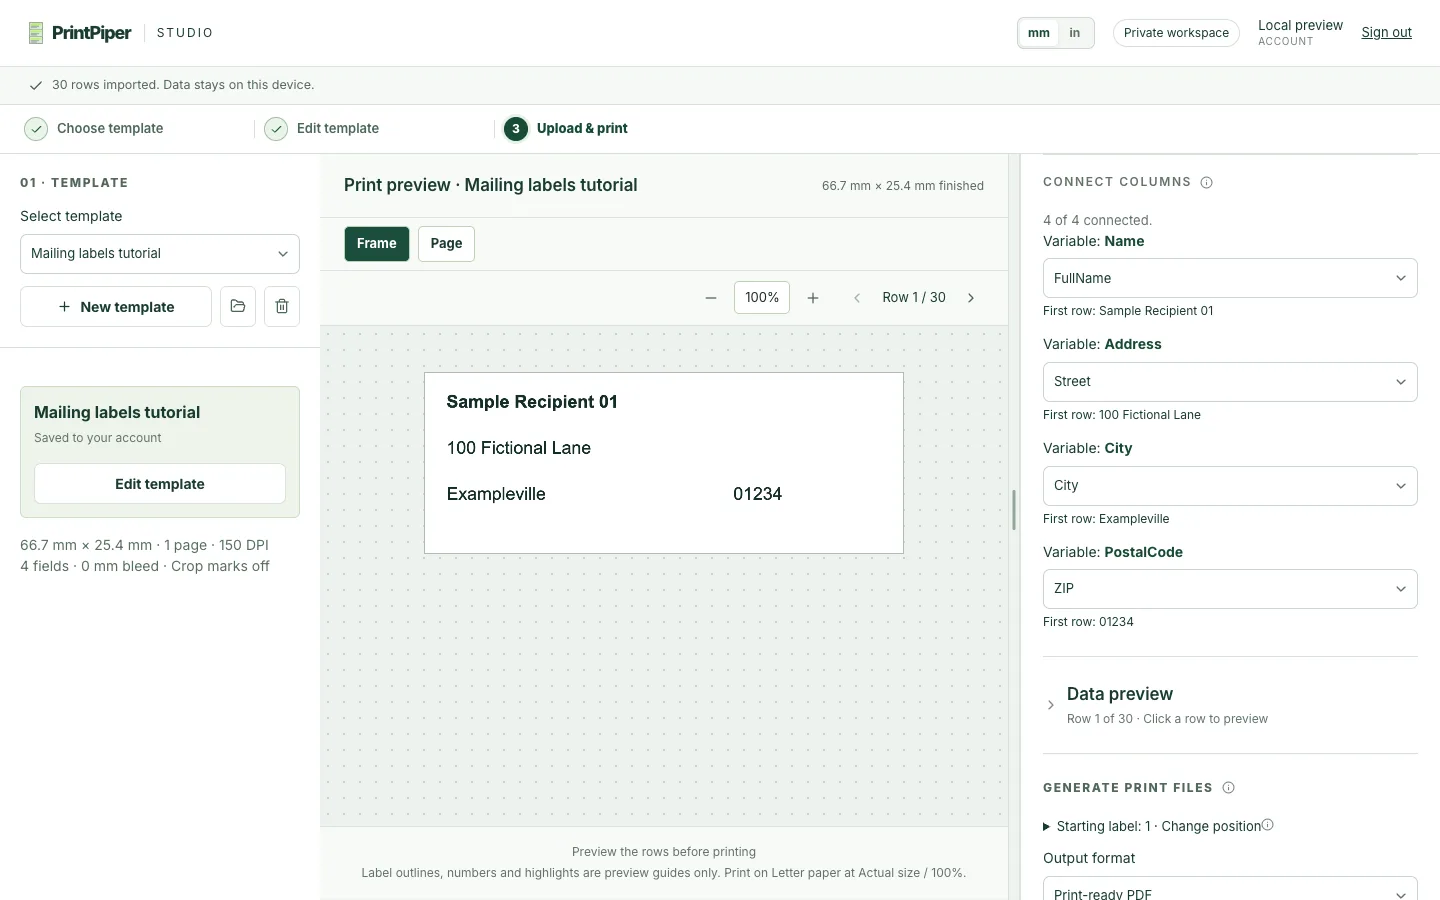The width and height of the screenshot is (1440, 900).
Task: Select Page preview mode
Action: [446, 244]
